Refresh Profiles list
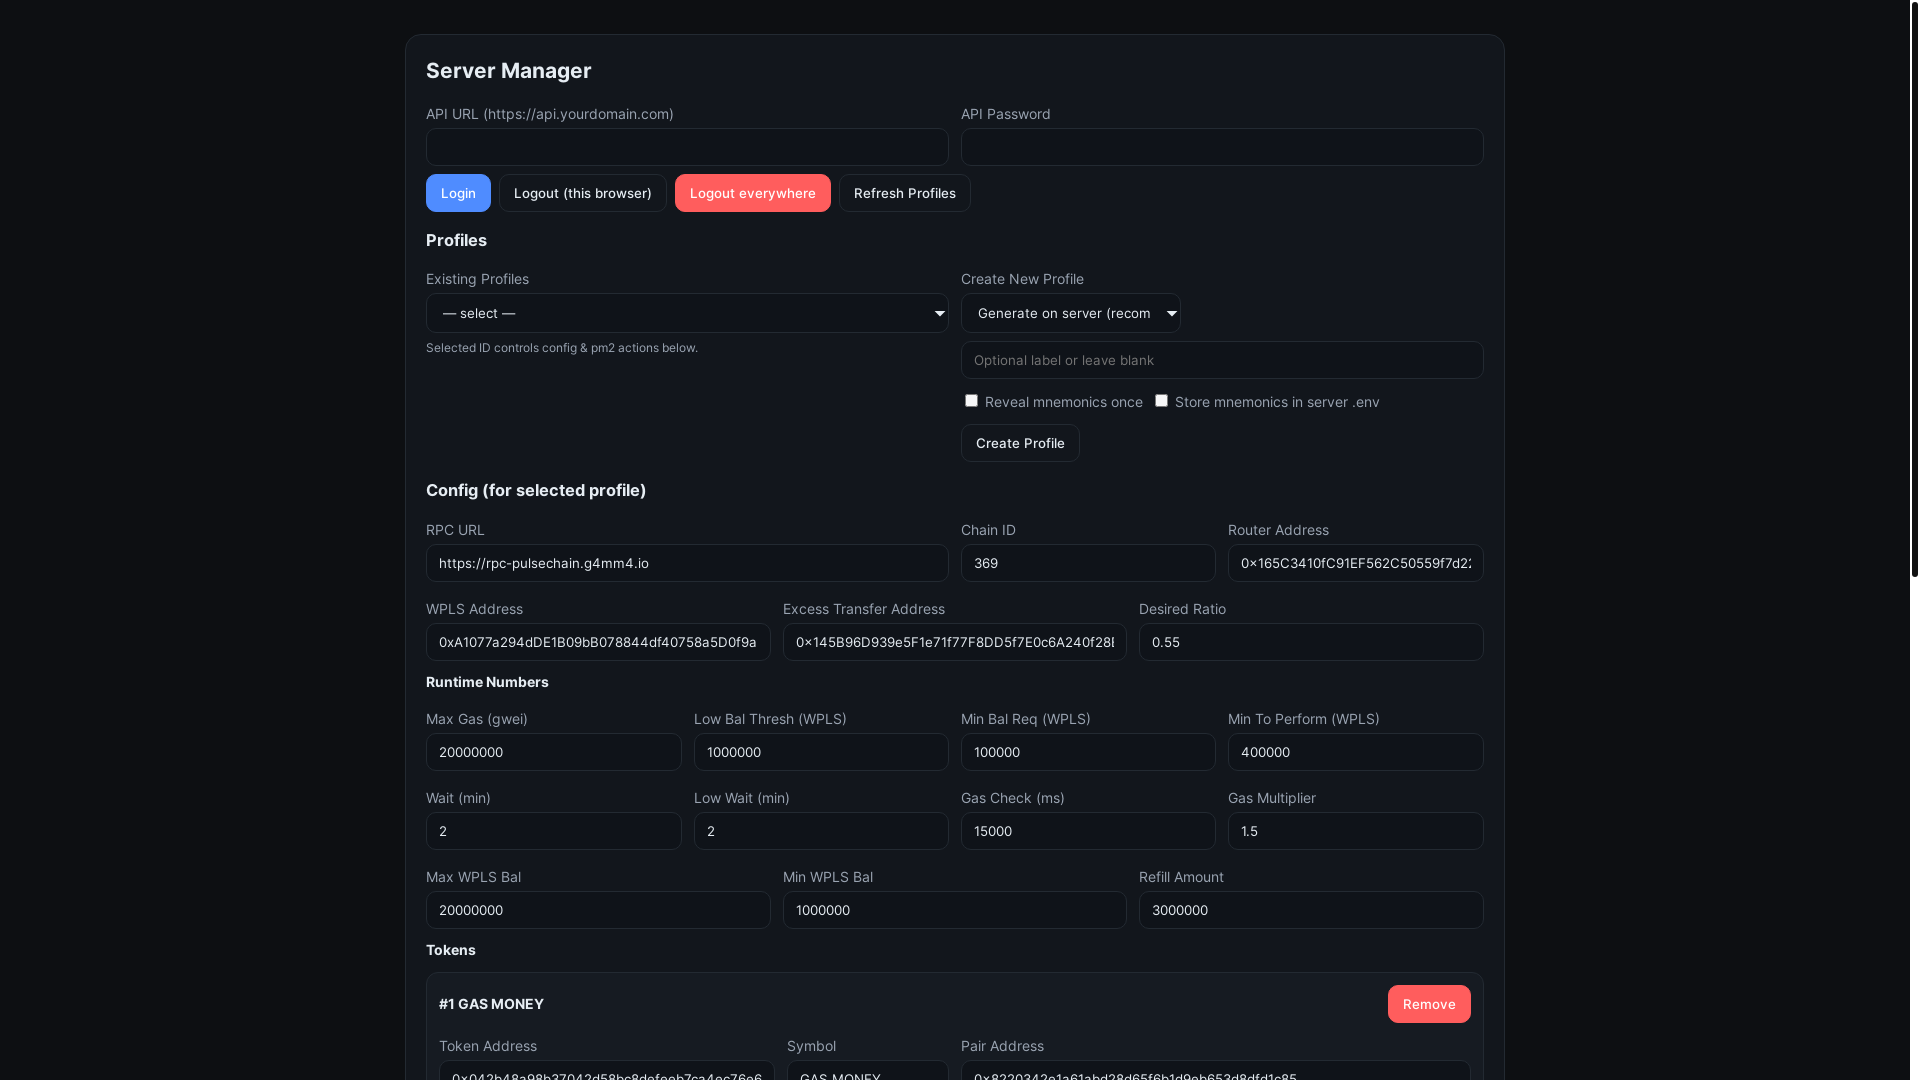 (x=904, y=193)
